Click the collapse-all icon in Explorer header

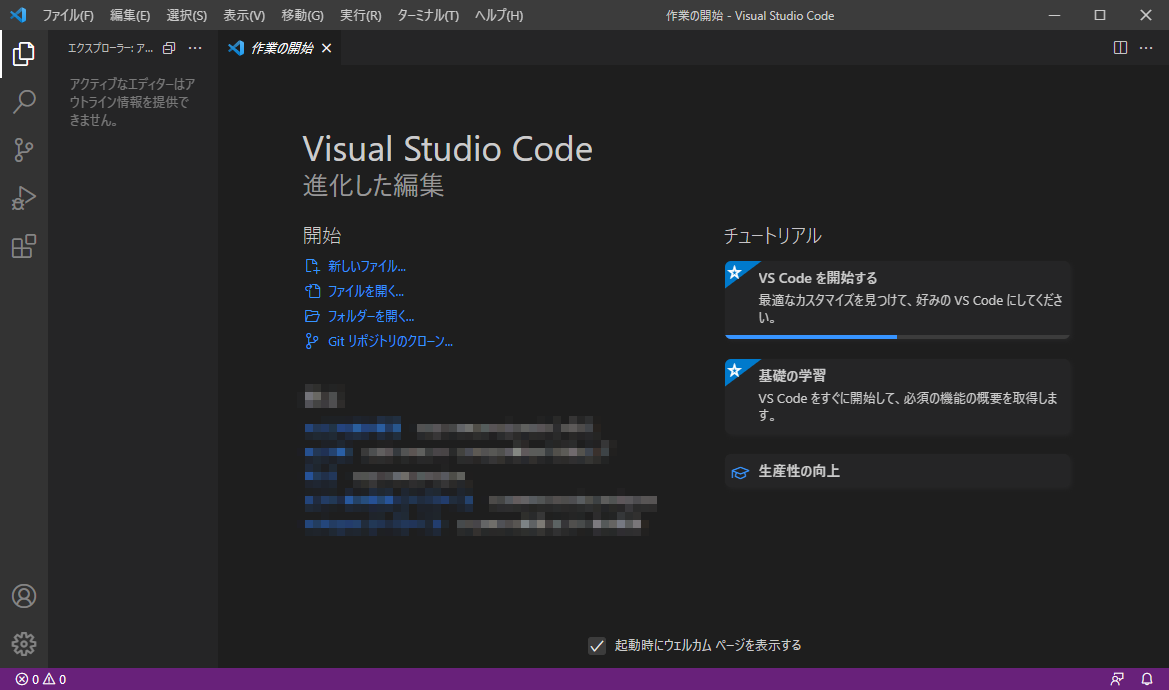click(169, 48)
